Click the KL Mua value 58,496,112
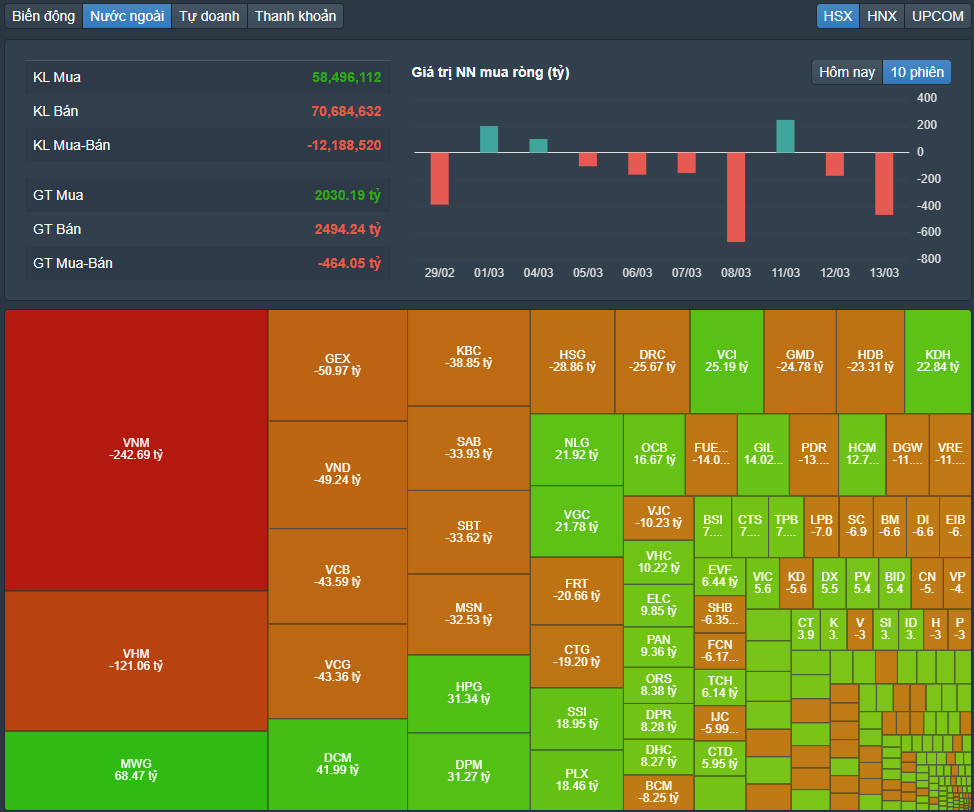The width and height of the screenshot is (974, 812). tap(347, 78)
